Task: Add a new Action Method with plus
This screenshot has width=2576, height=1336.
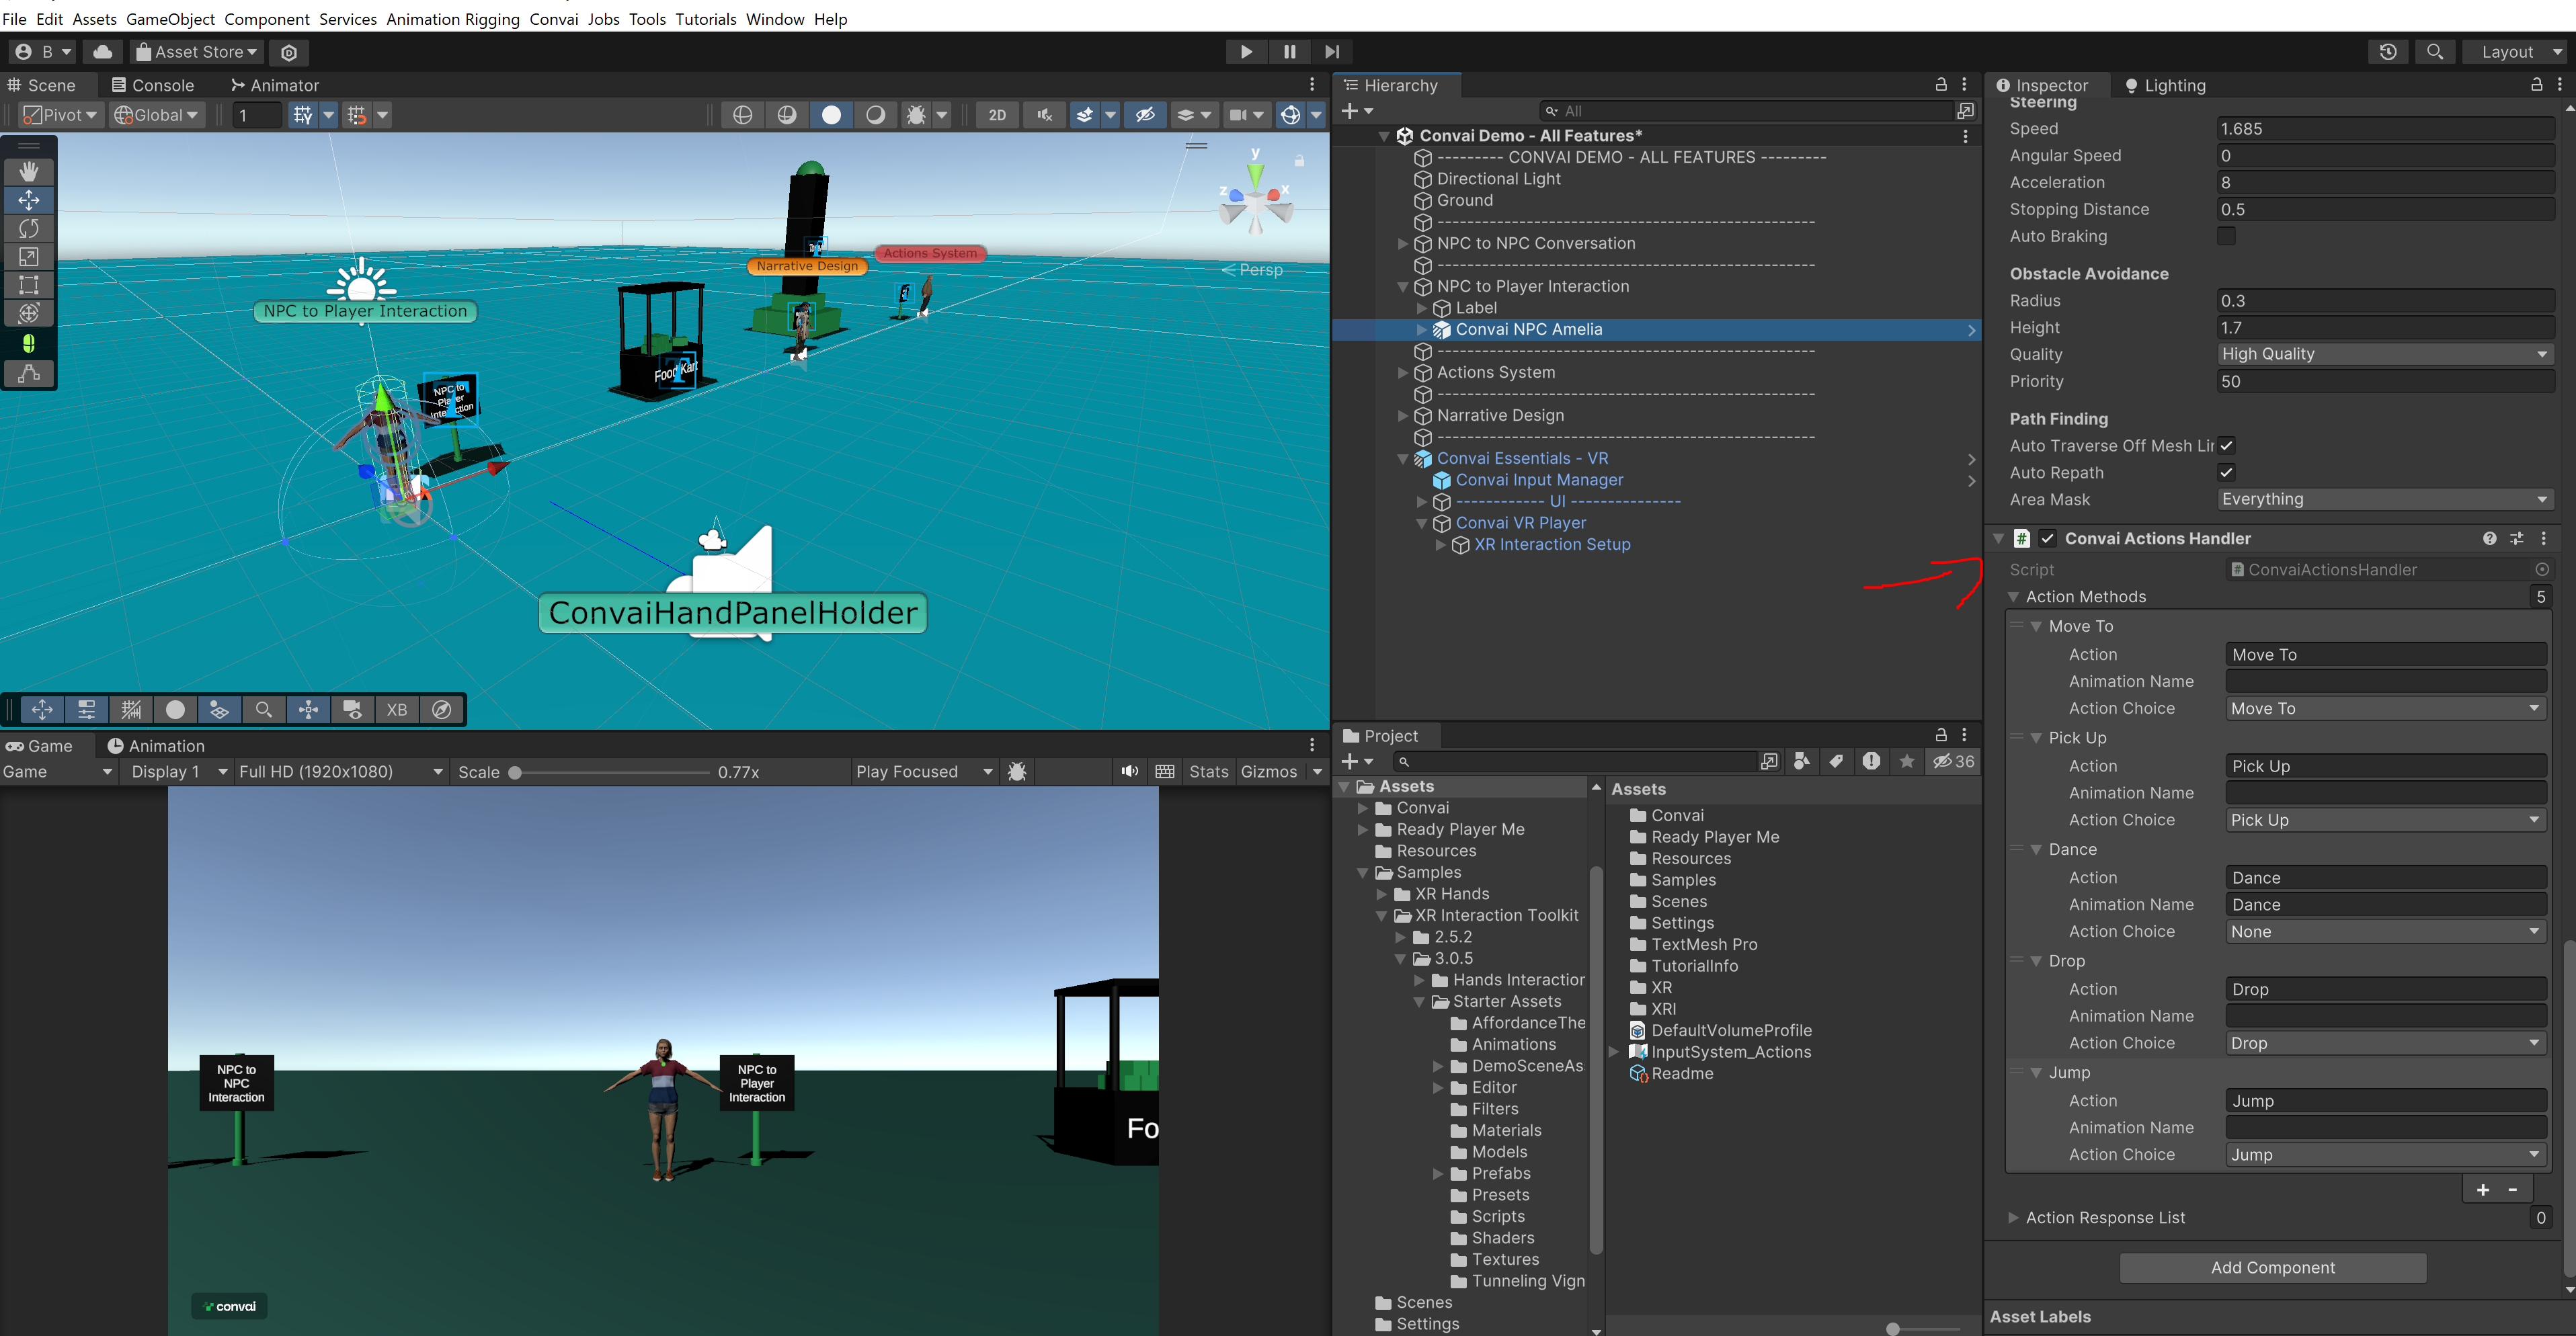Action: 2482,1189
